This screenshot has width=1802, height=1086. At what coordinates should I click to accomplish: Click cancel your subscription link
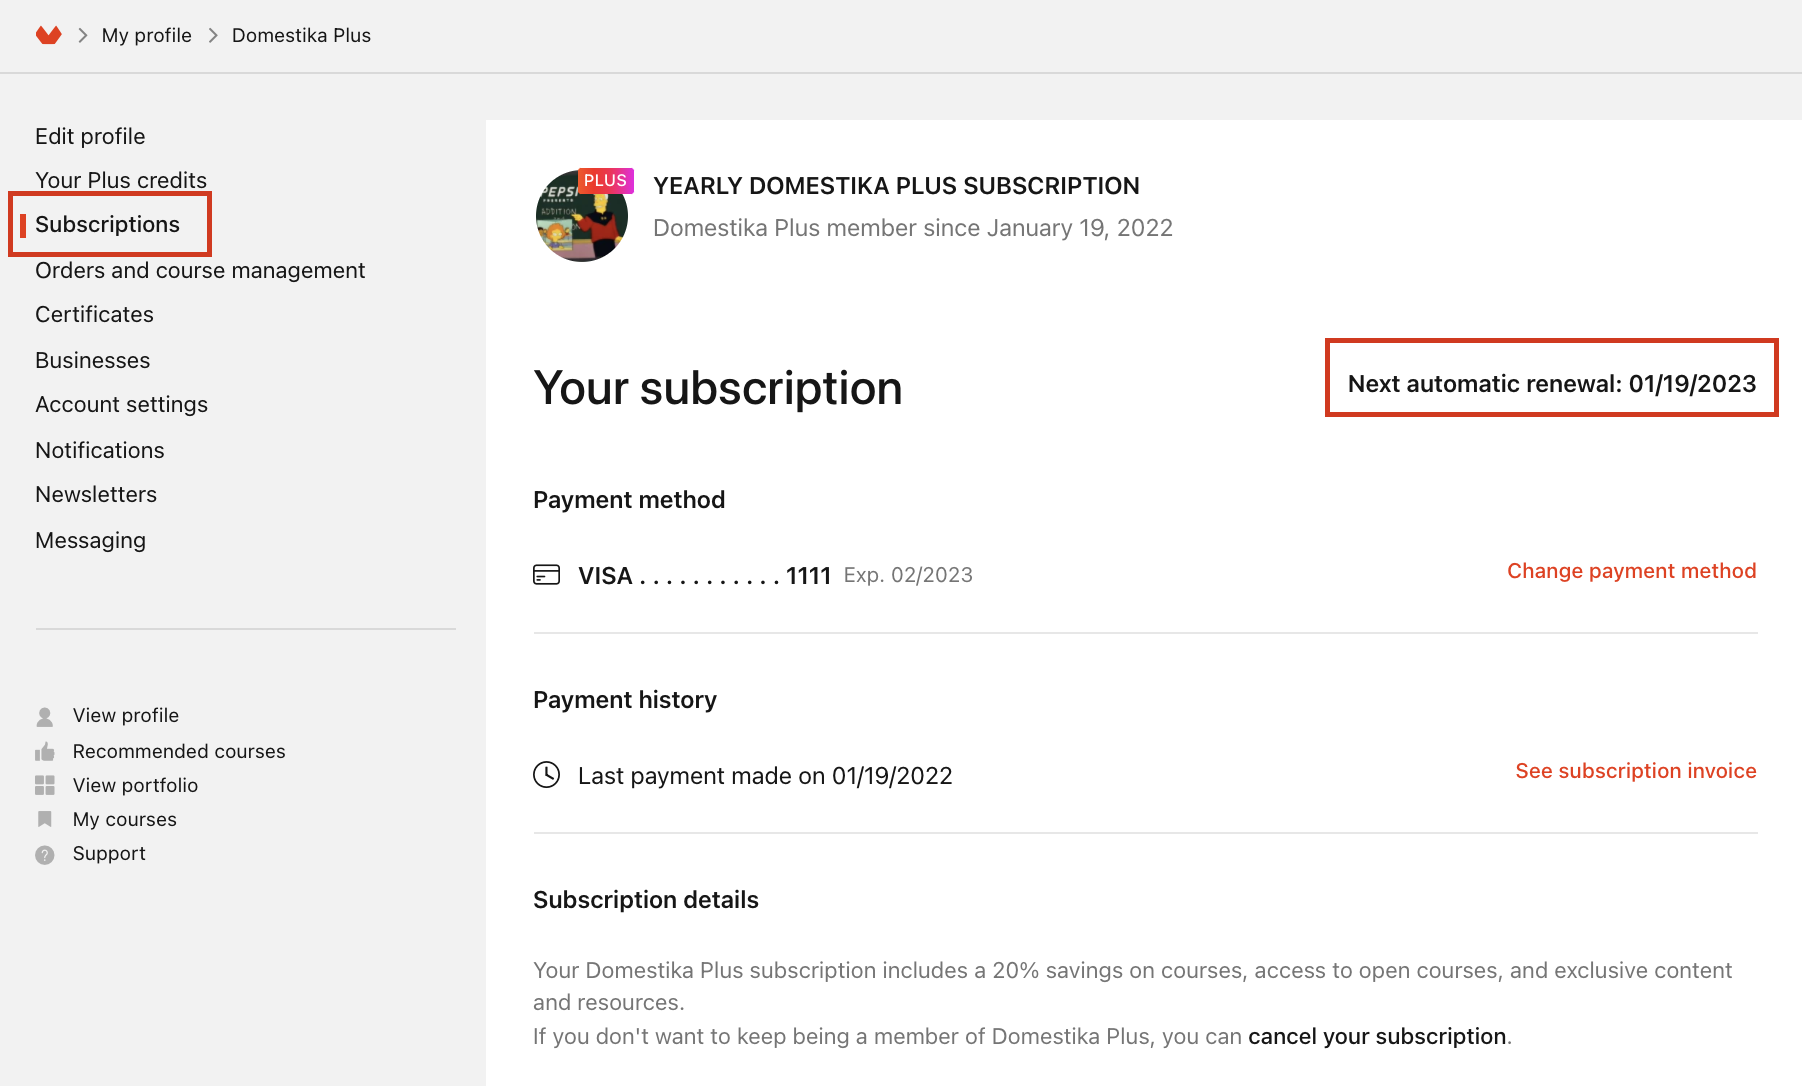(x=1377, y=1036)
